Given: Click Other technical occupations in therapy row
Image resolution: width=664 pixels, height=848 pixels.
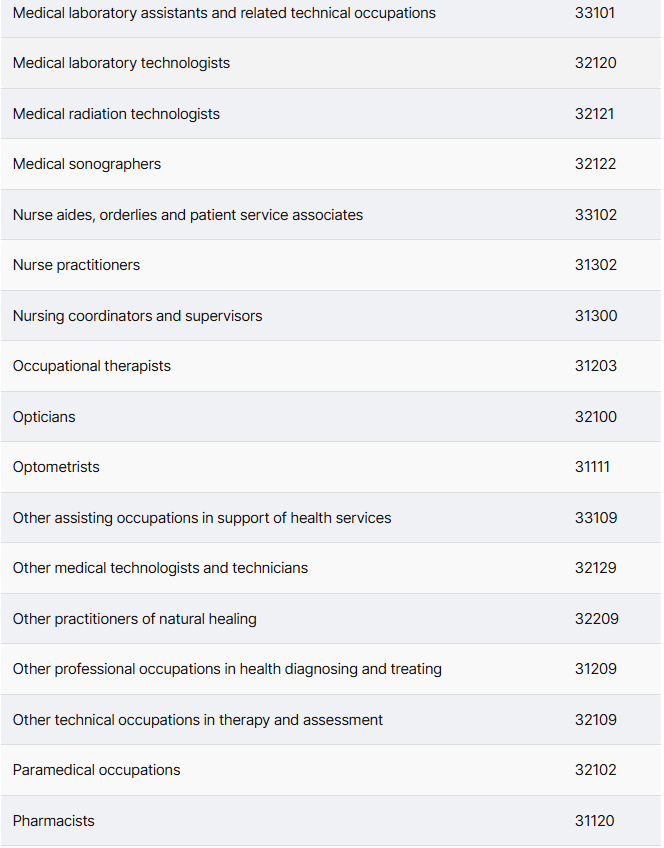Looking at the screenshot, I should pyautogui.click(x=331, y=720).
